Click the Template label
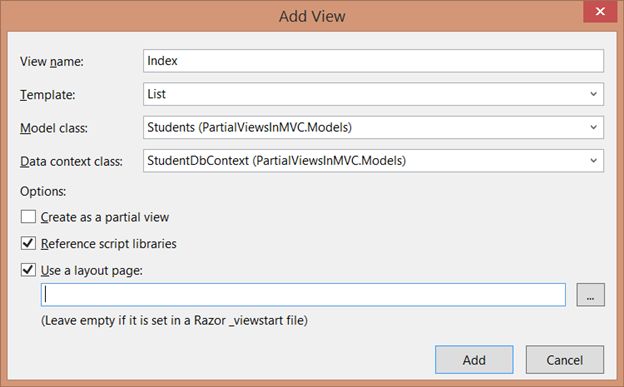 click(x=47, y=95)
